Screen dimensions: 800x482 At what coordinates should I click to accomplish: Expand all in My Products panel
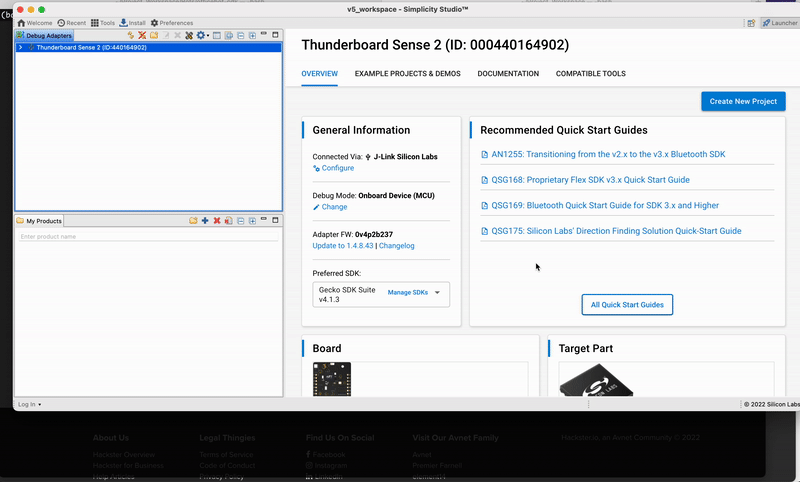pyautogui.click(x=252, y=221)
